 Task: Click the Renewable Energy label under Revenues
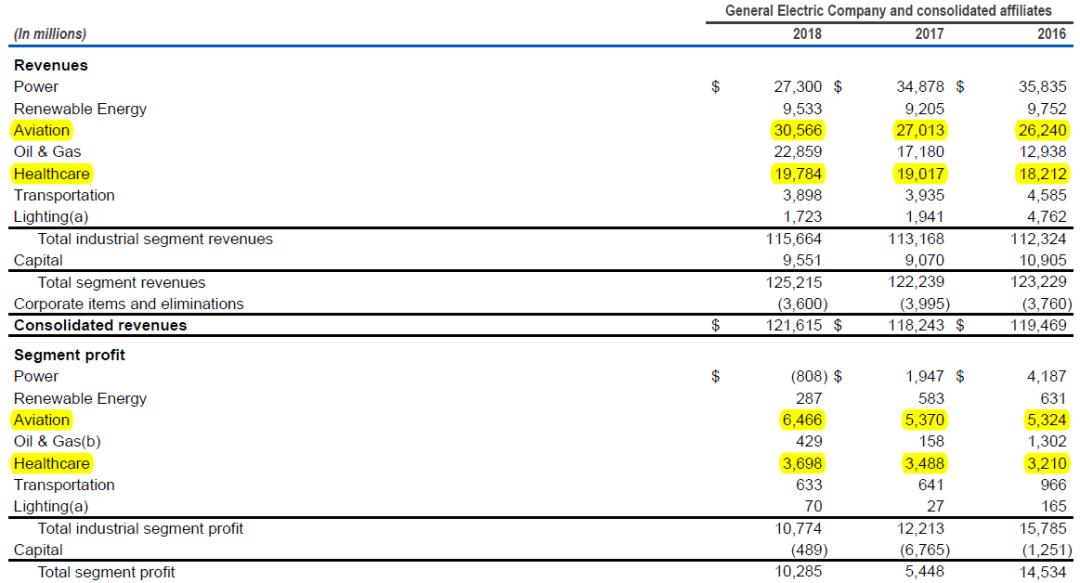click(x=80, y=109)
